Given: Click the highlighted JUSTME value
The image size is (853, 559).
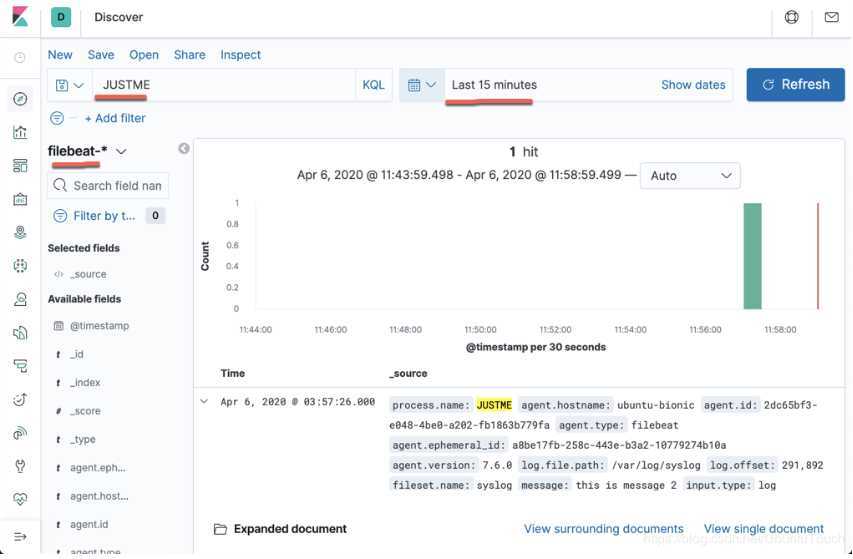Looking at the screenshot, I should (x=494, y=405).
